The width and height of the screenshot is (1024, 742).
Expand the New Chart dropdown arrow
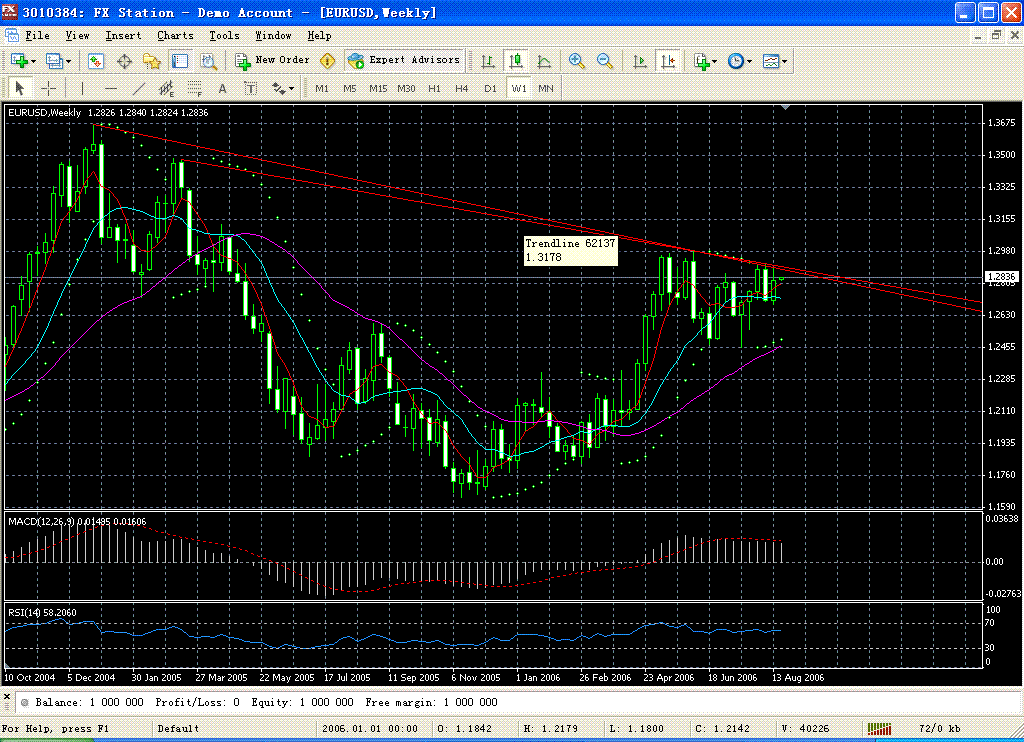pyautogui.click(x=33, y=61)
